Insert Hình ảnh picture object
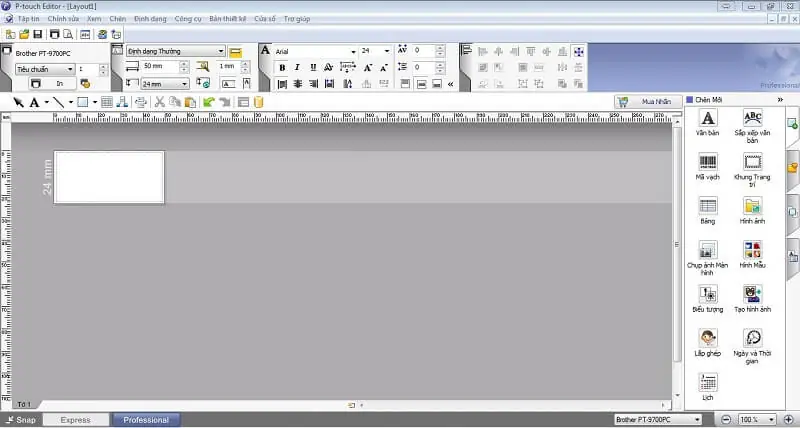 coord(753,210)
